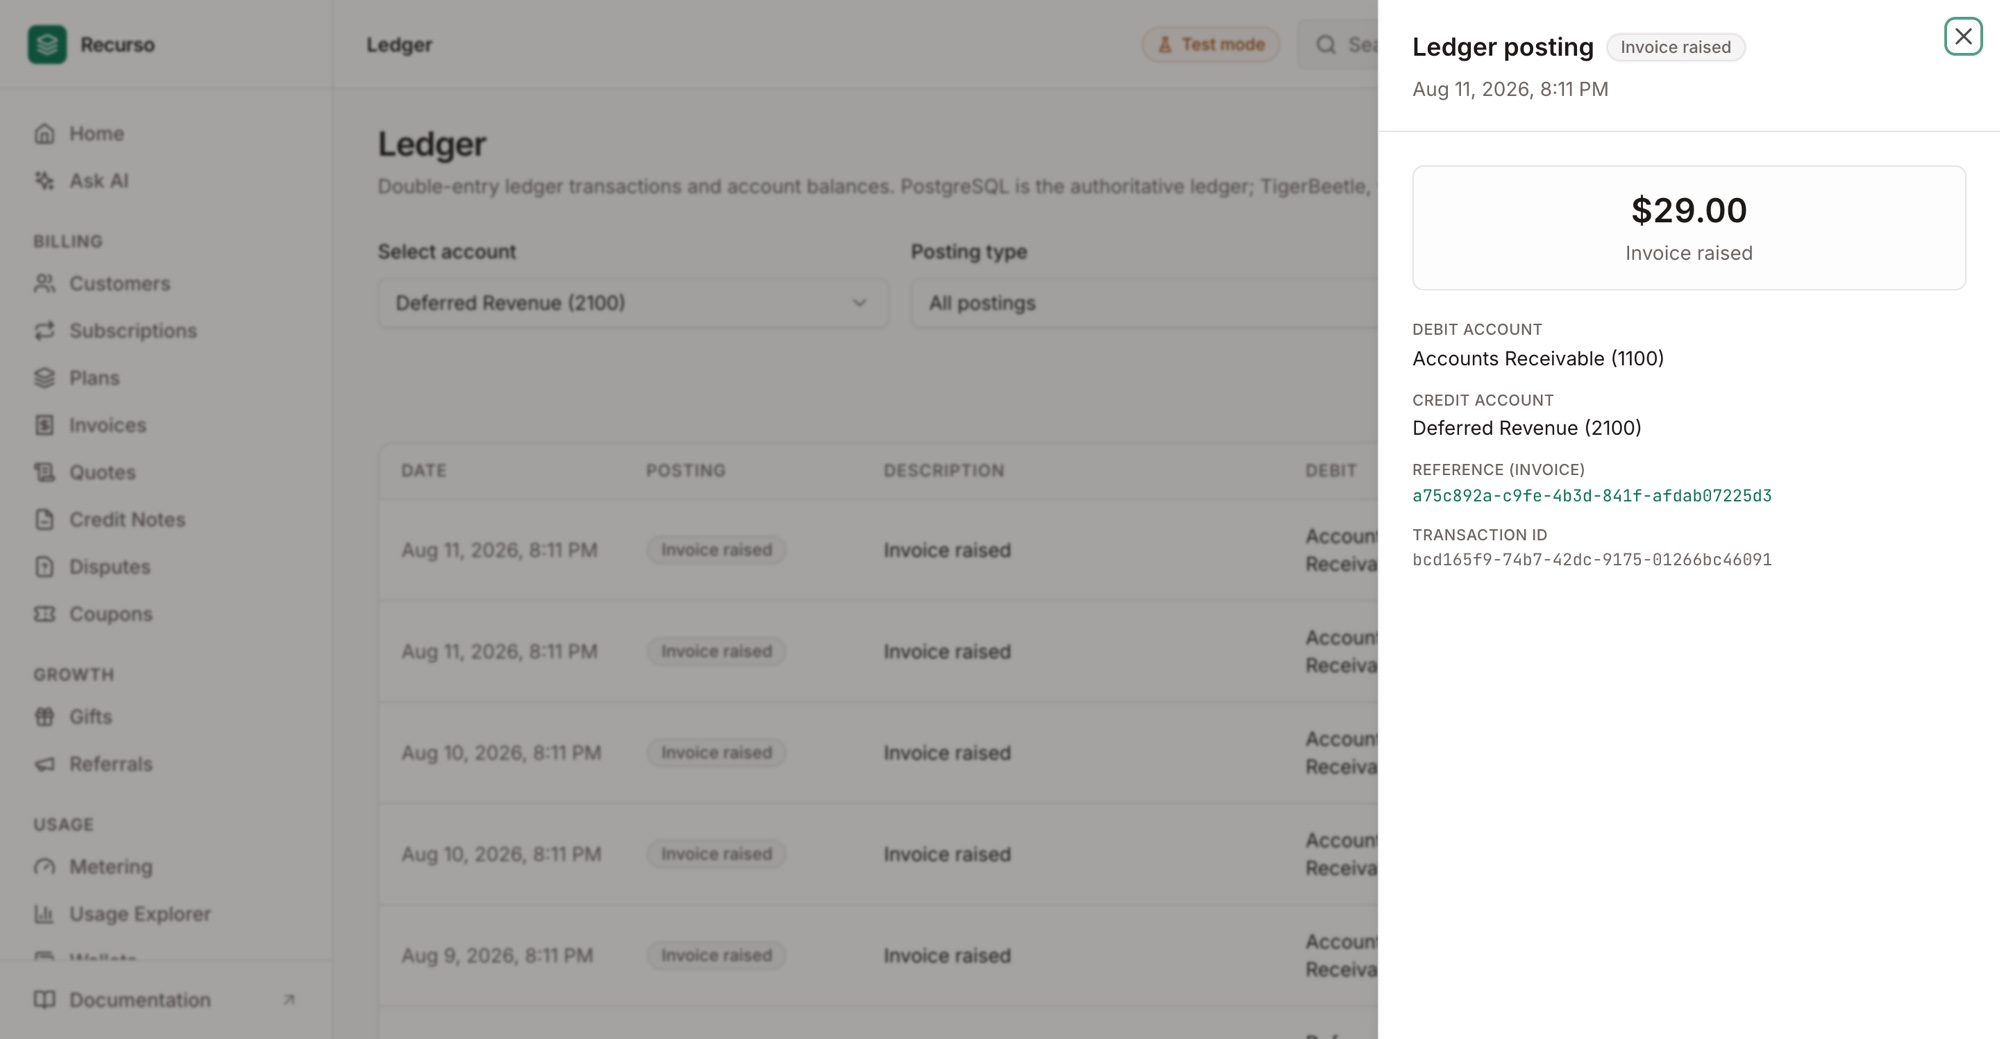This screenshot has width=2000, height=1039.
Task: Click the Subscriptions repeat icon
Action: [x=45, y=331]
